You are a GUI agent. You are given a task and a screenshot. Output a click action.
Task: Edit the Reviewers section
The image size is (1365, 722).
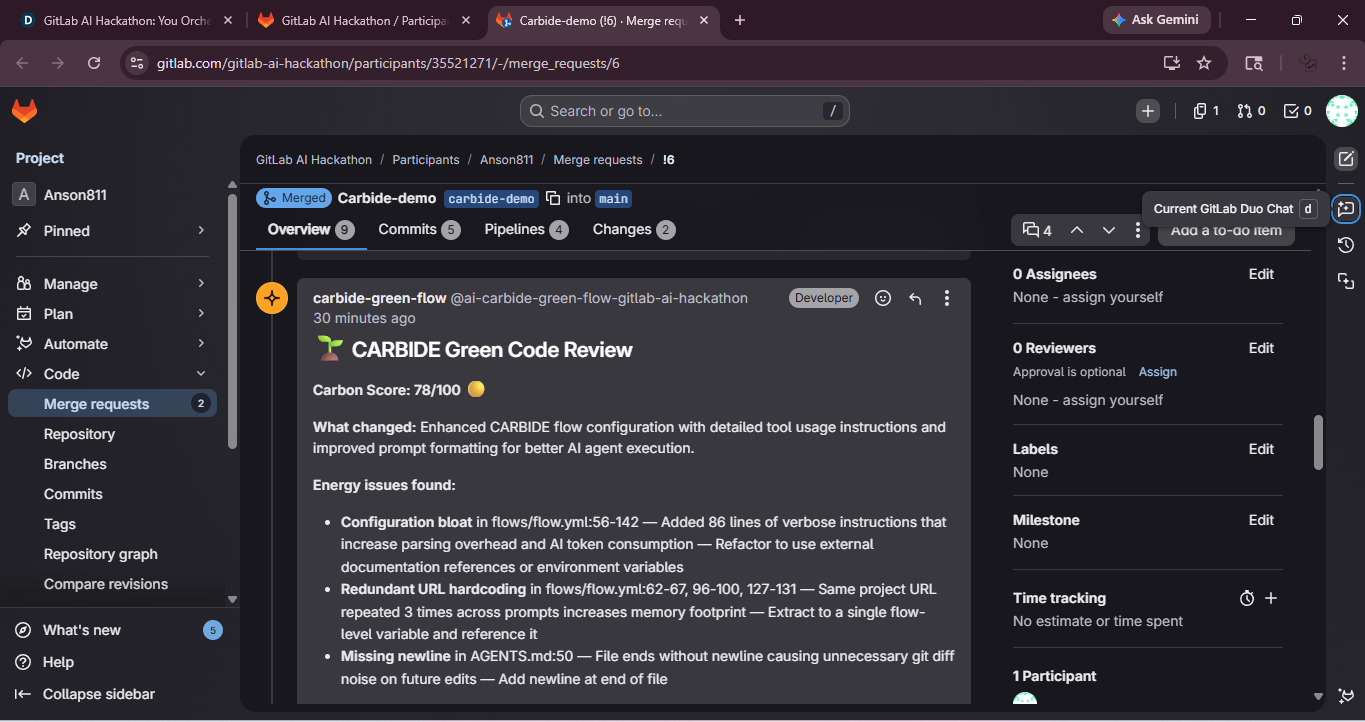point(1261,348)
